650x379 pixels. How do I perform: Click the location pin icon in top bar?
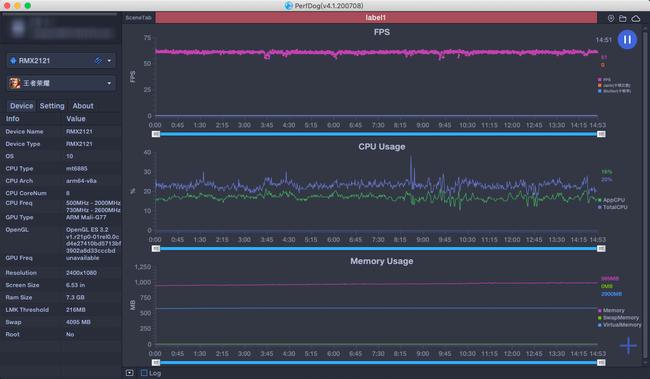pyautogui.click(x=611, y=18)
